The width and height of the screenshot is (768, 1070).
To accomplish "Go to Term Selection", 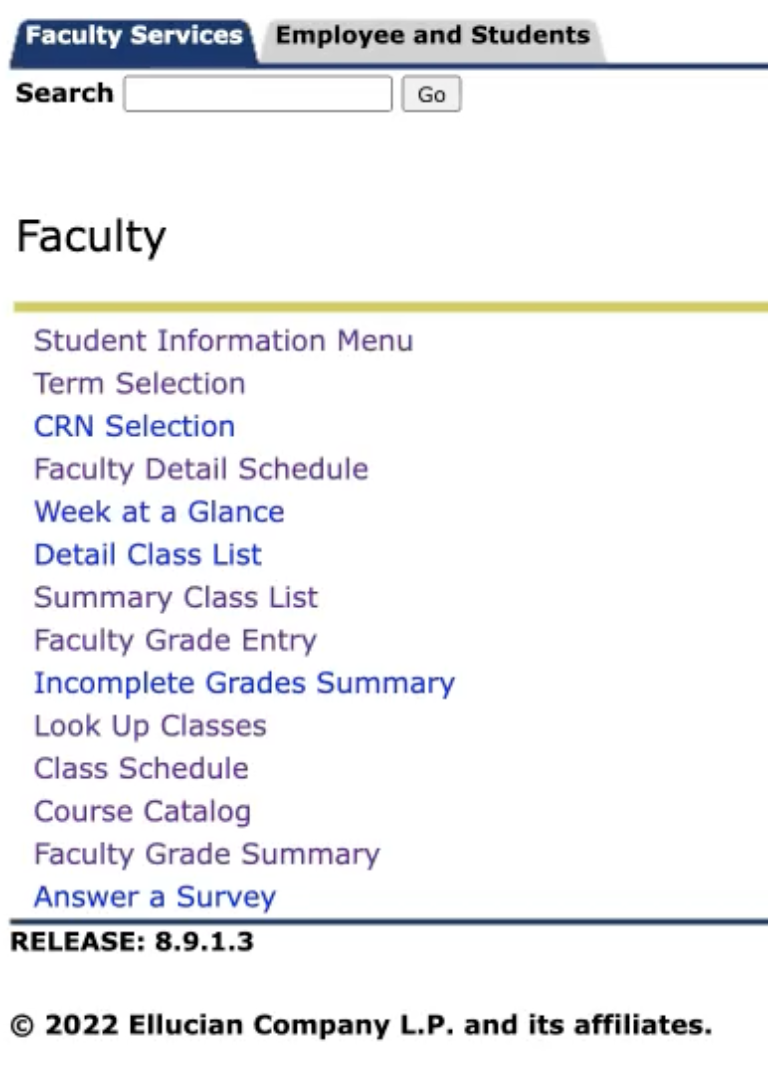I will click(x=139, y=384).
